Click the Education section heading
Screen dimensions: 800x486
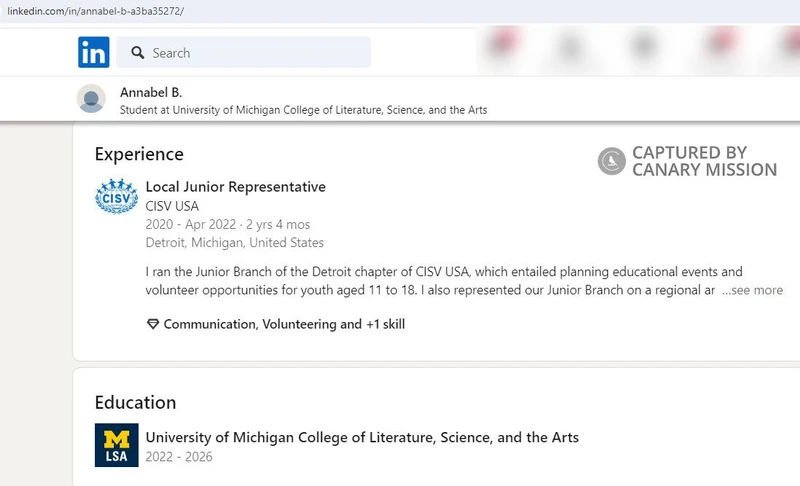point(135,402)
